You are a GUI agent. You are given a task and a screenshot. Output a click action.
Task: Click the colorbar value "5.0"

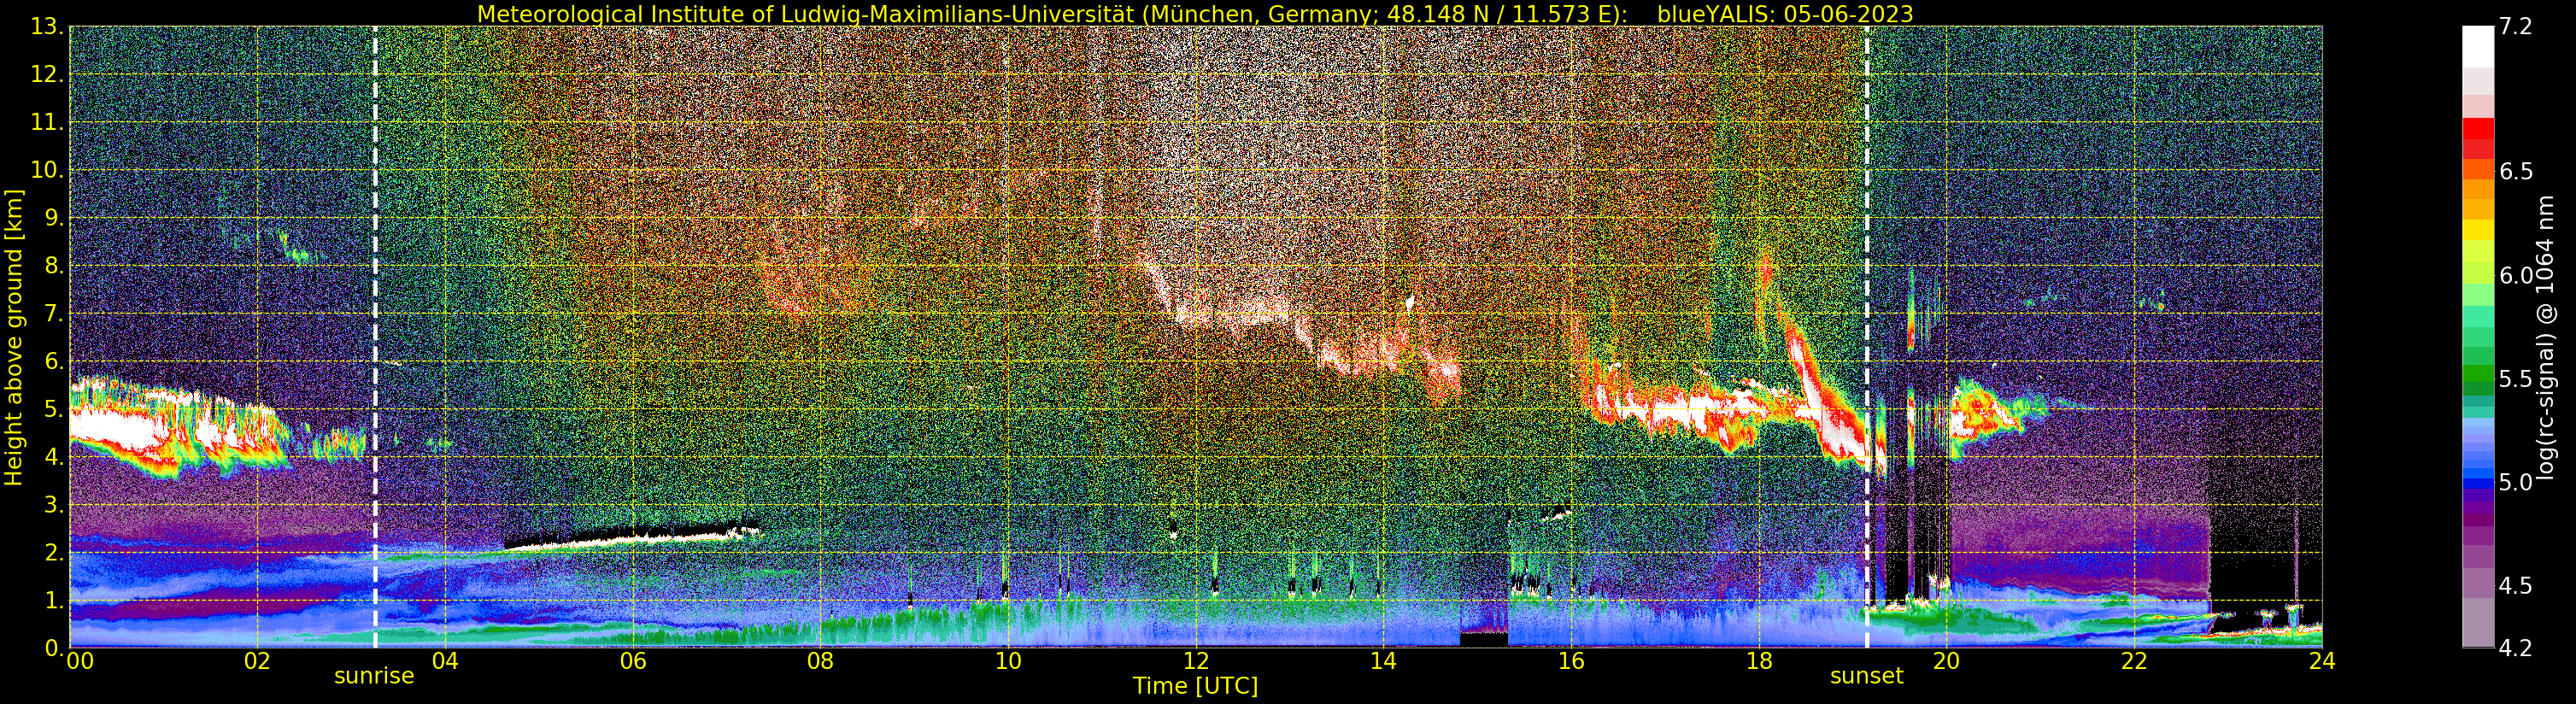[2516, 482]
